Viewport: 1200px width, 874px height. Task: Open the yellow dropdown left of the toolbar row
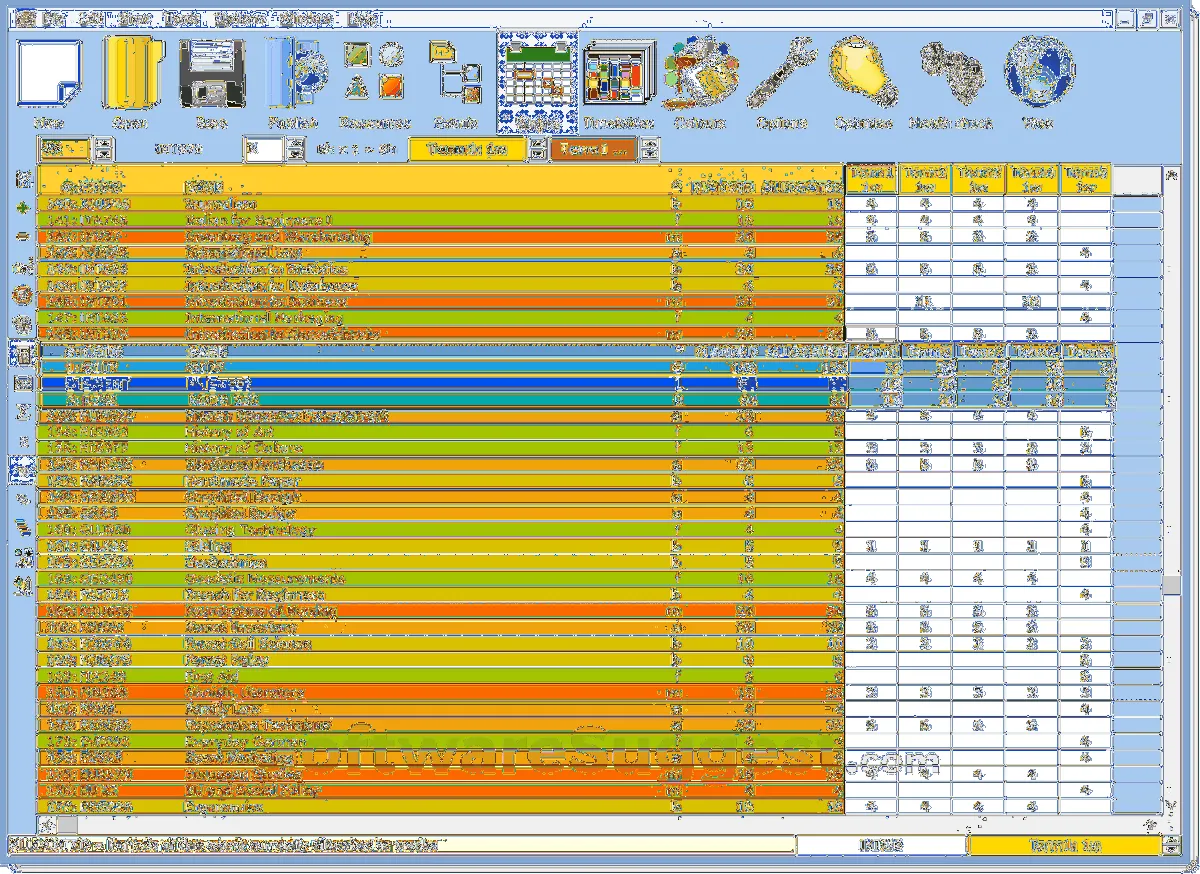64,149
